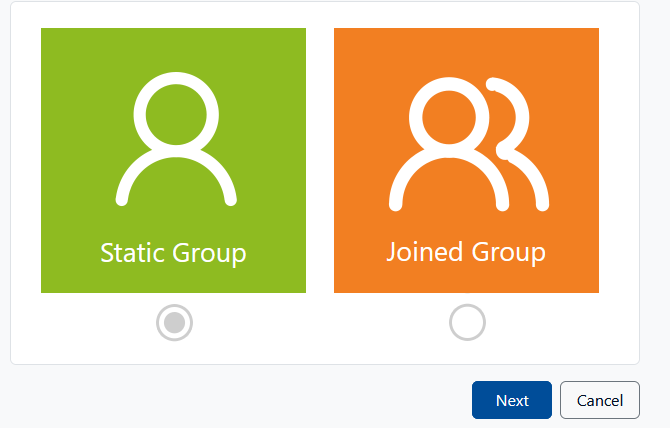This screenshot has width=670, height=428.
Task: Enable the unselected radio below orange tile
Action: 467,322
